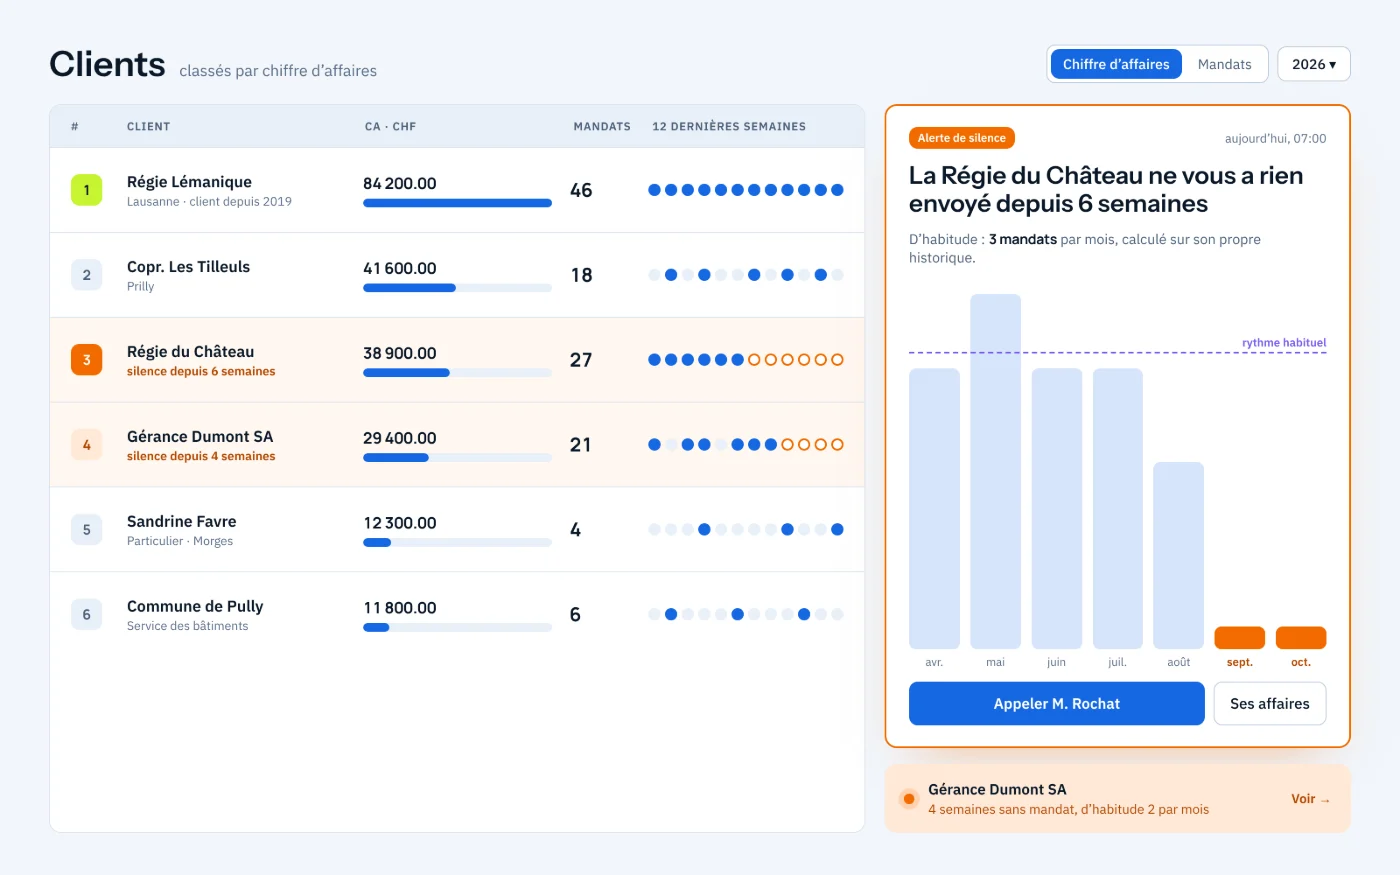This screenshot has width=1400, height=875.
Task: Click the orange dot icon in the Gérance Dumont alert
Action: 909,799
